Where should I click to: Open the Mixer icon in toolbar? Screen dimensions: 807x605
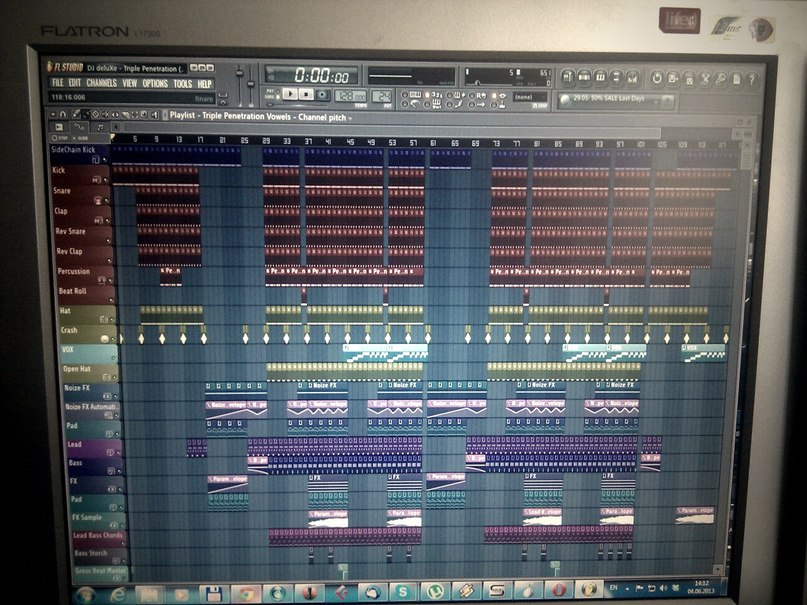[x=633, y=78]
